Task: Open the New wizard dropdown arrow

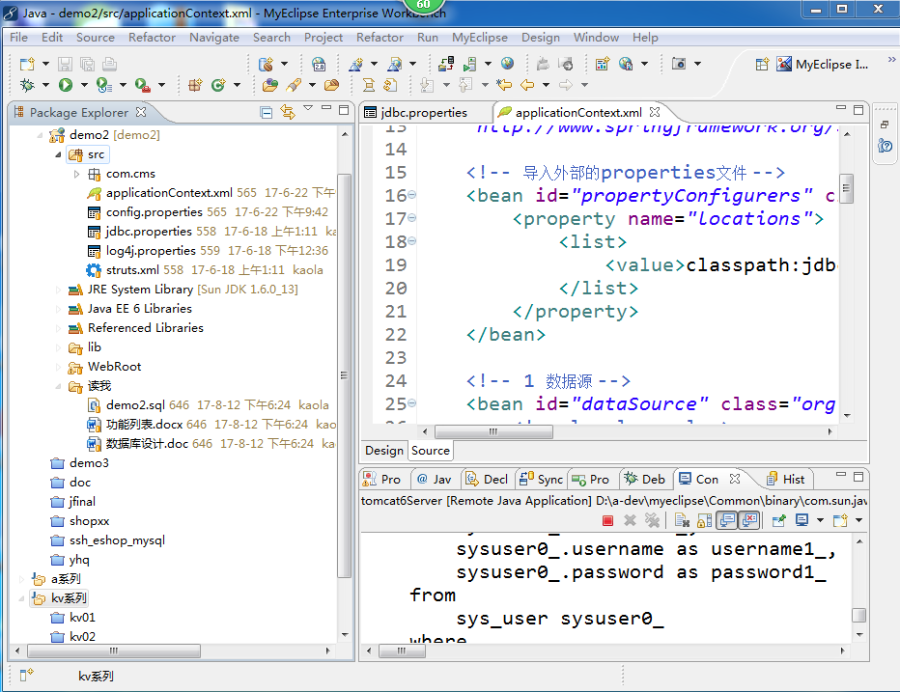Action: (x=45, y=64)
